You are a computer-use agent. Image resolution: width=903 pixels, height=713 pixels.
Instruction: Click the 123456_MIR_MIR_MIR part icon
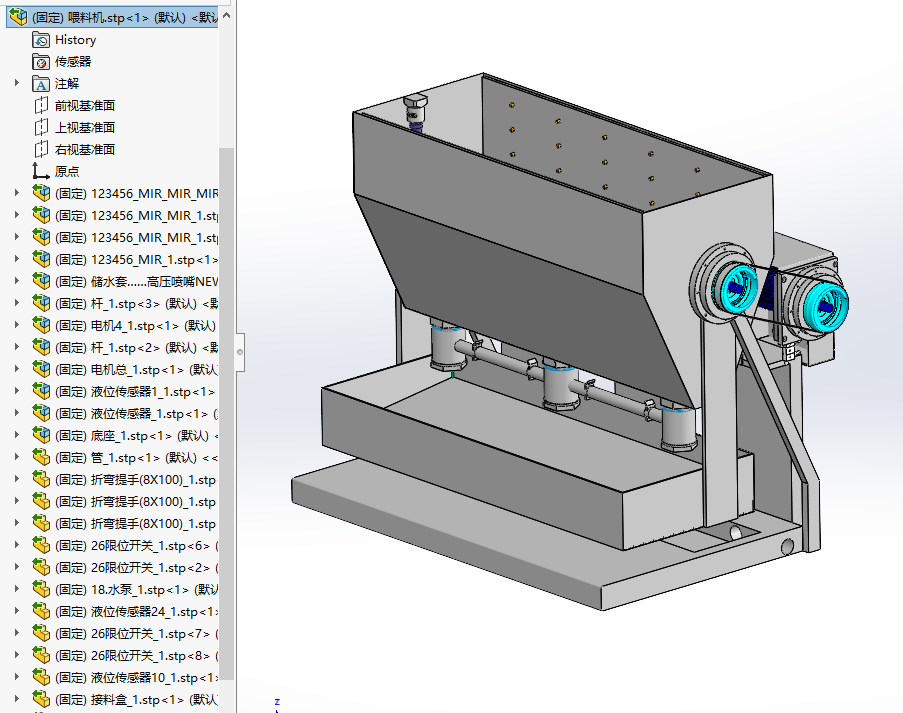pos(41,193)
